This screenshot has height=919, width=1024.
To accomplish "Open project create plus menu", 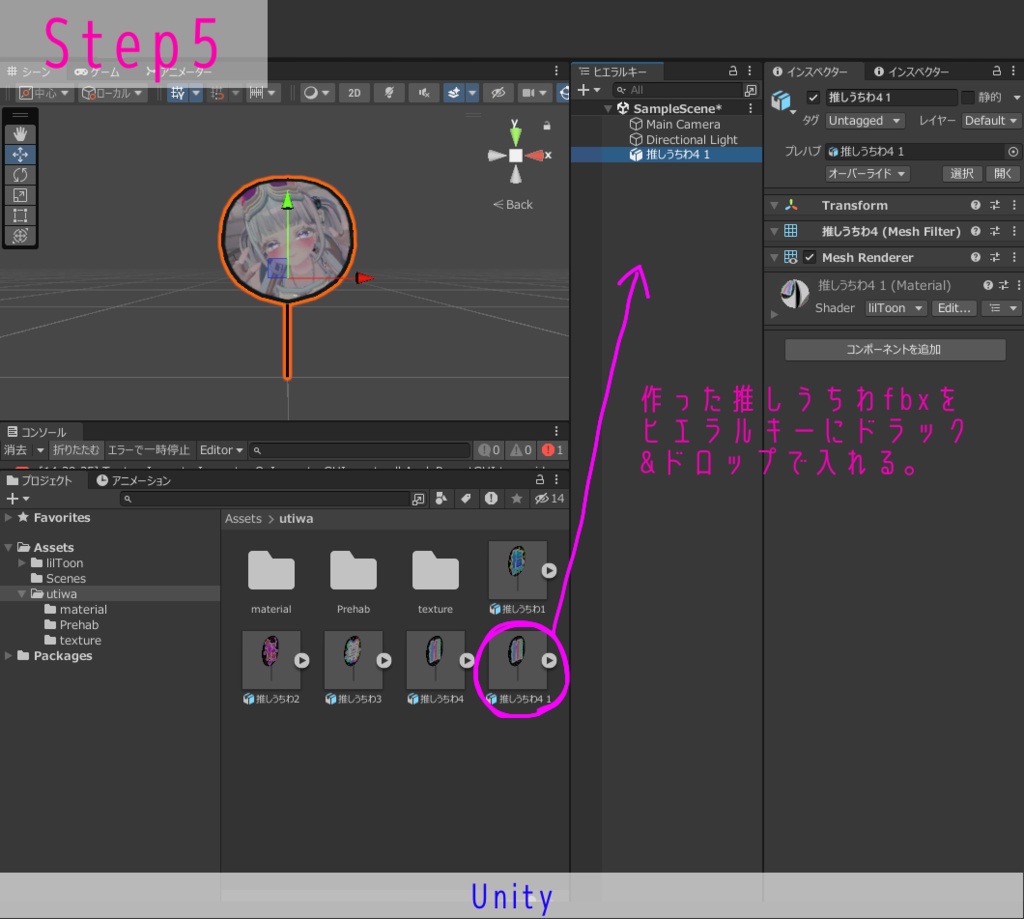I will pyautogui.click(x=17, y=498).
